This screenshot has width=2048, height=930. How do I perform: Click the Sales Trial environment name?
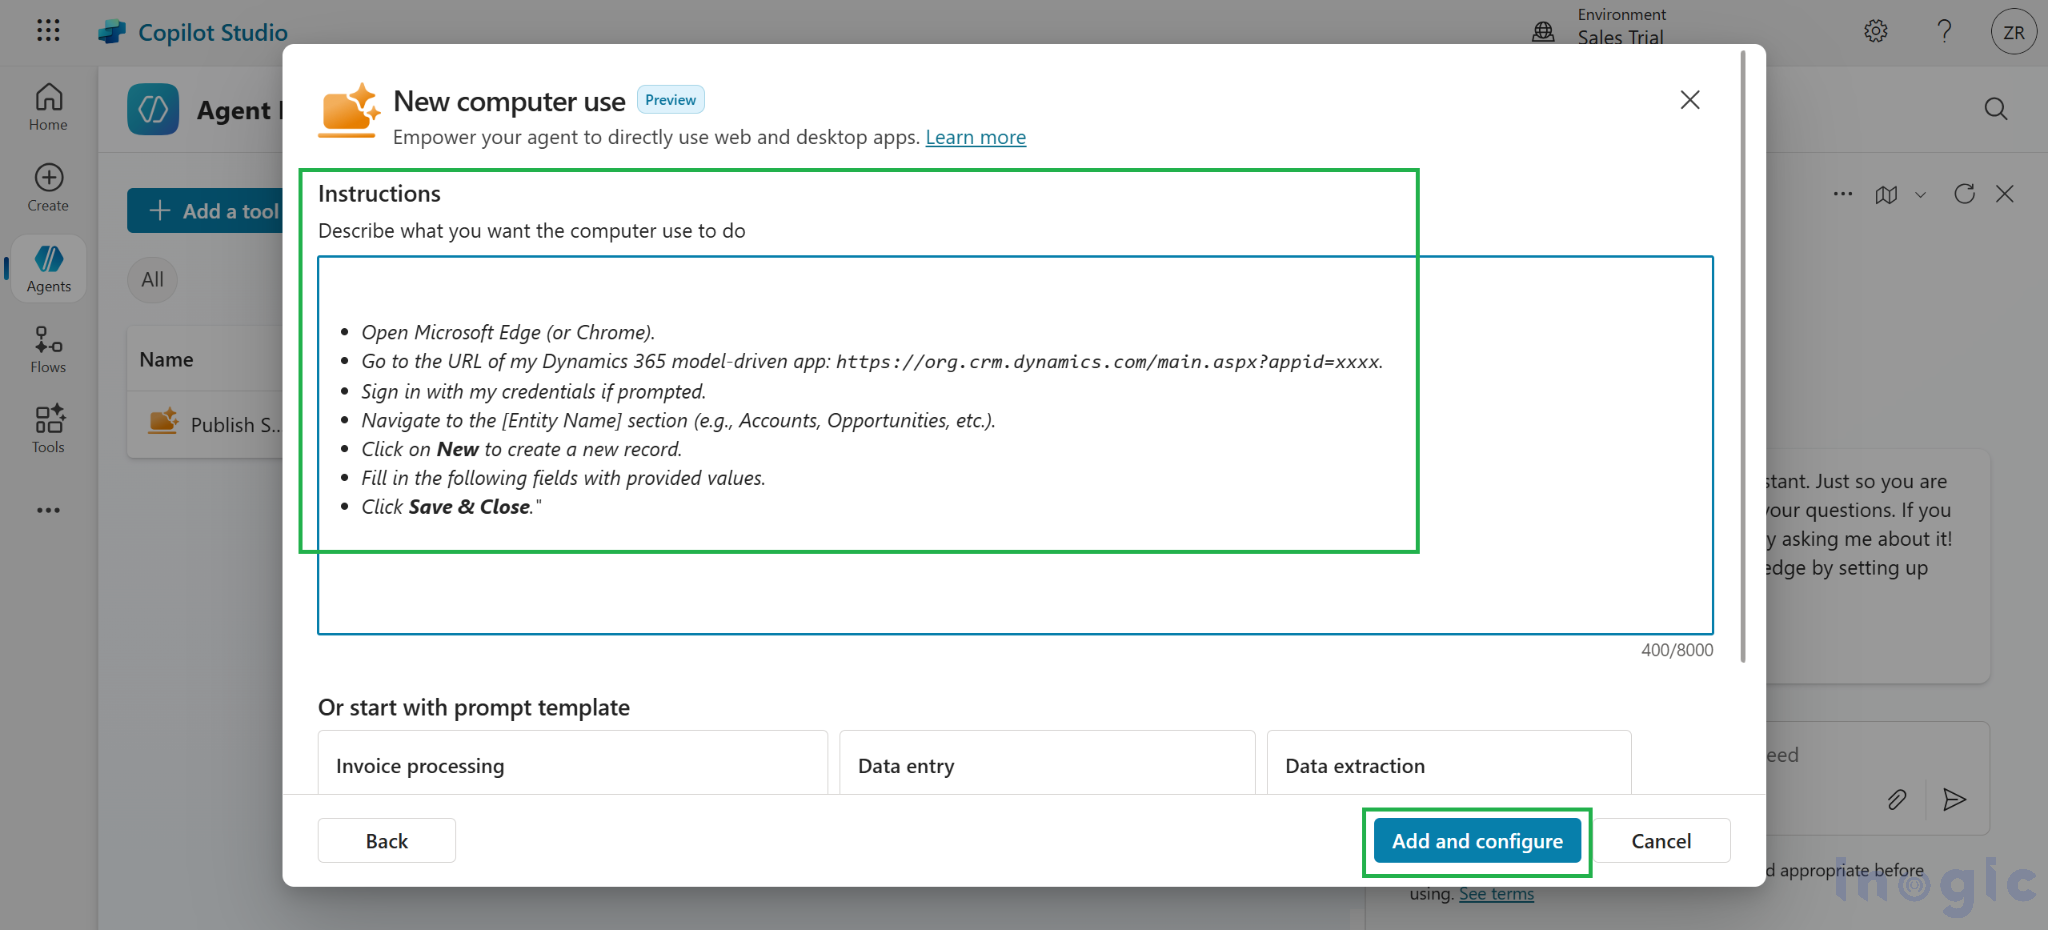[1620, 37]
